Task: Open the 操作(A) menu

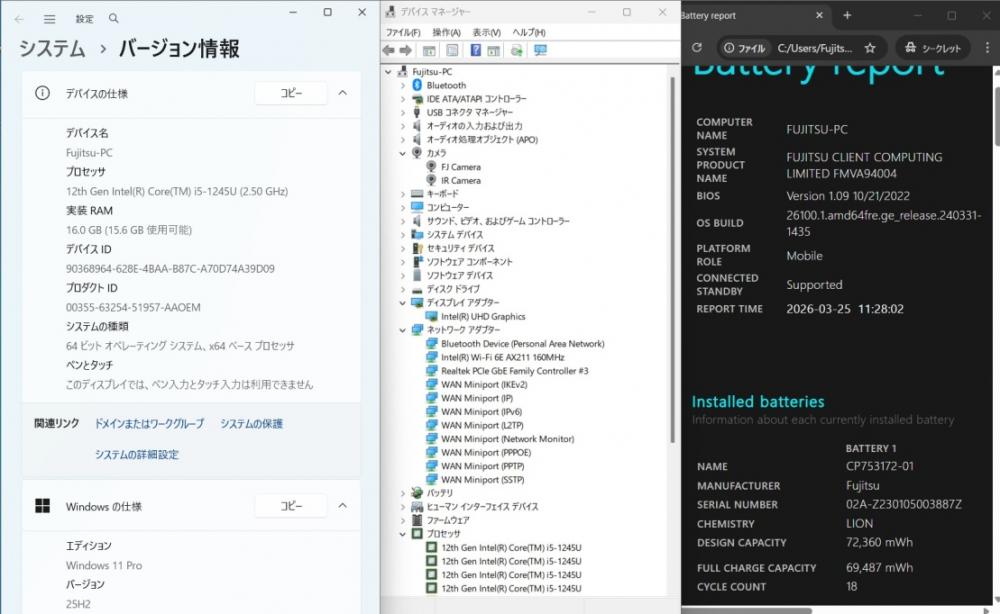Action: 446,33
